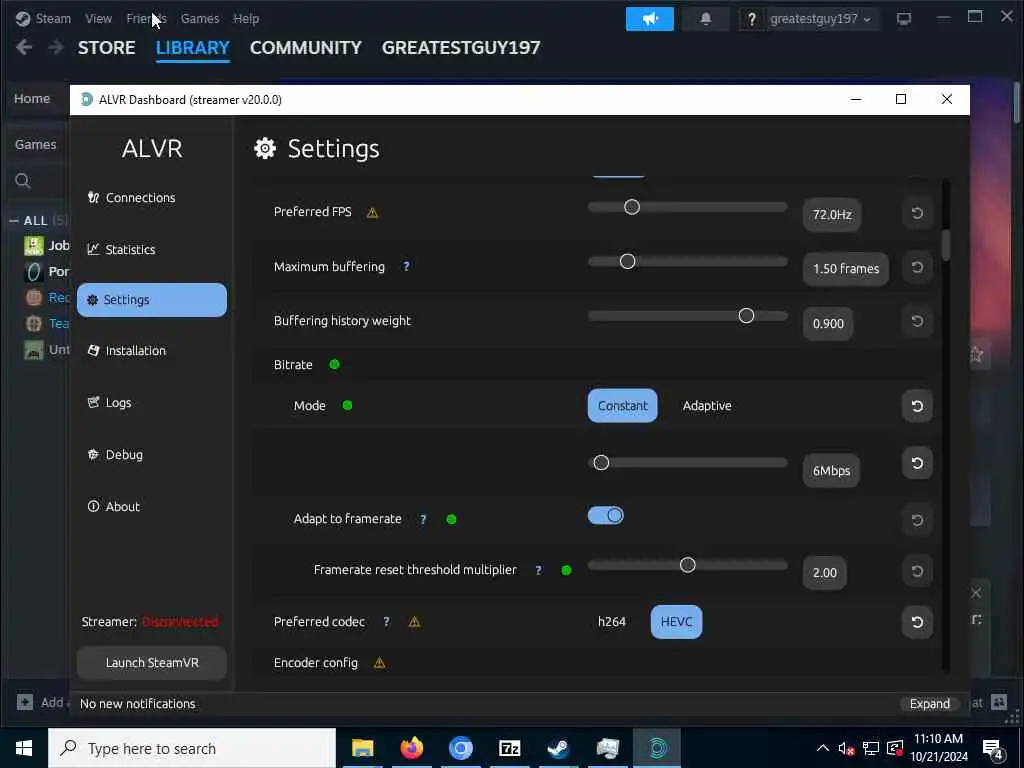
Task: Show help for Maximum buffering
Action: pyautogui.click(x=406, y=266)
